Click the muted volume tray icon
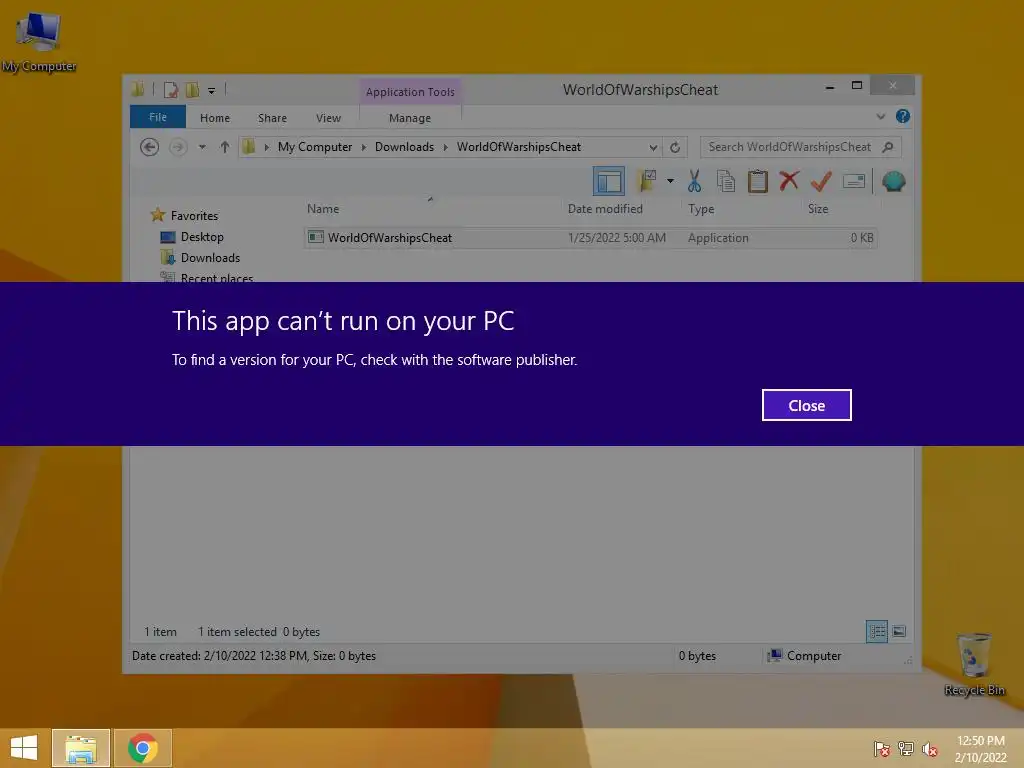Screen dimensions: 1024x768 (929, 748)
